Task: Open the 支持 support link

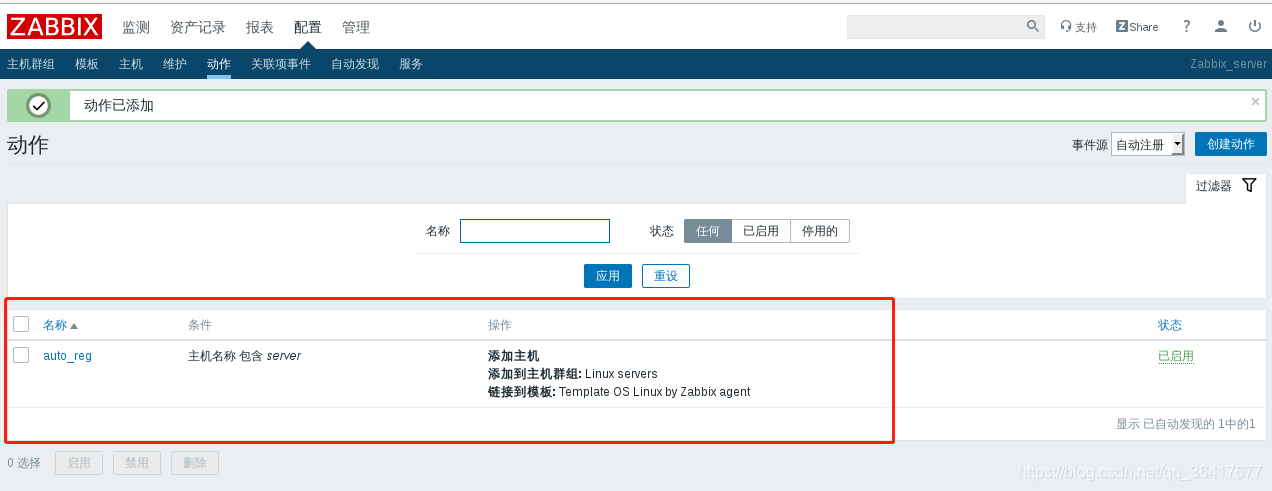Action: point(1078,27)
